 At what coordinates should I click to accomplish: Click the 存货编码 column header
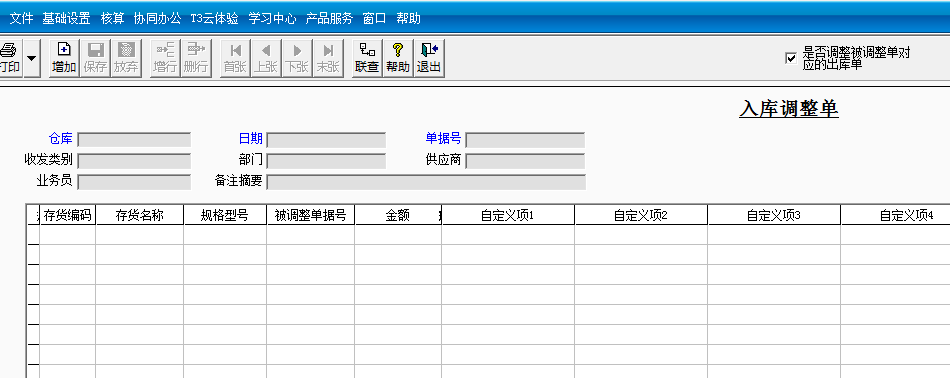[67, 215]
